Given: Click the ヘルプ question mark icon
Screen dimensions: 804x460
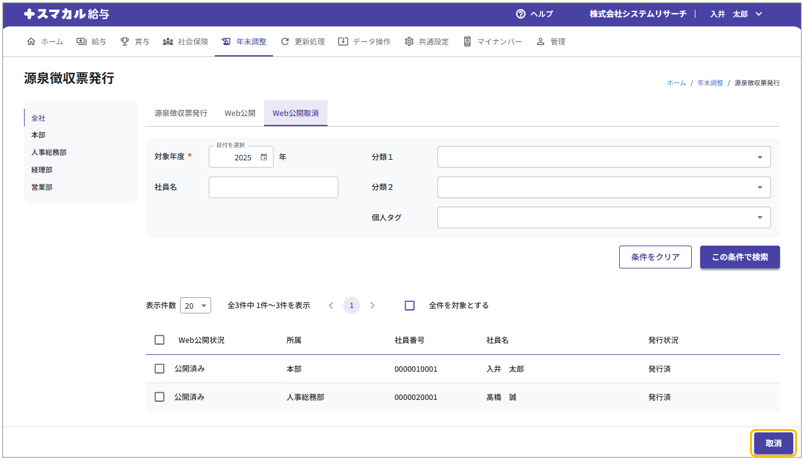Looking at the screenshot, I should tap(520, 14).
